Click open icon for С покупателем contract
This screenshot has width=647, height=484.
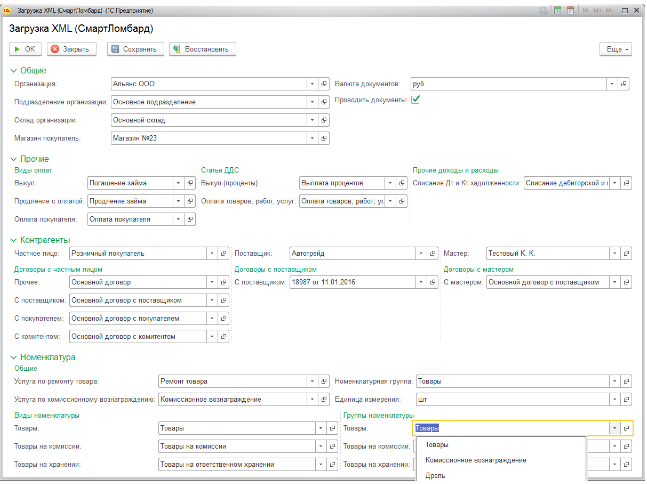tap(223, 319)
